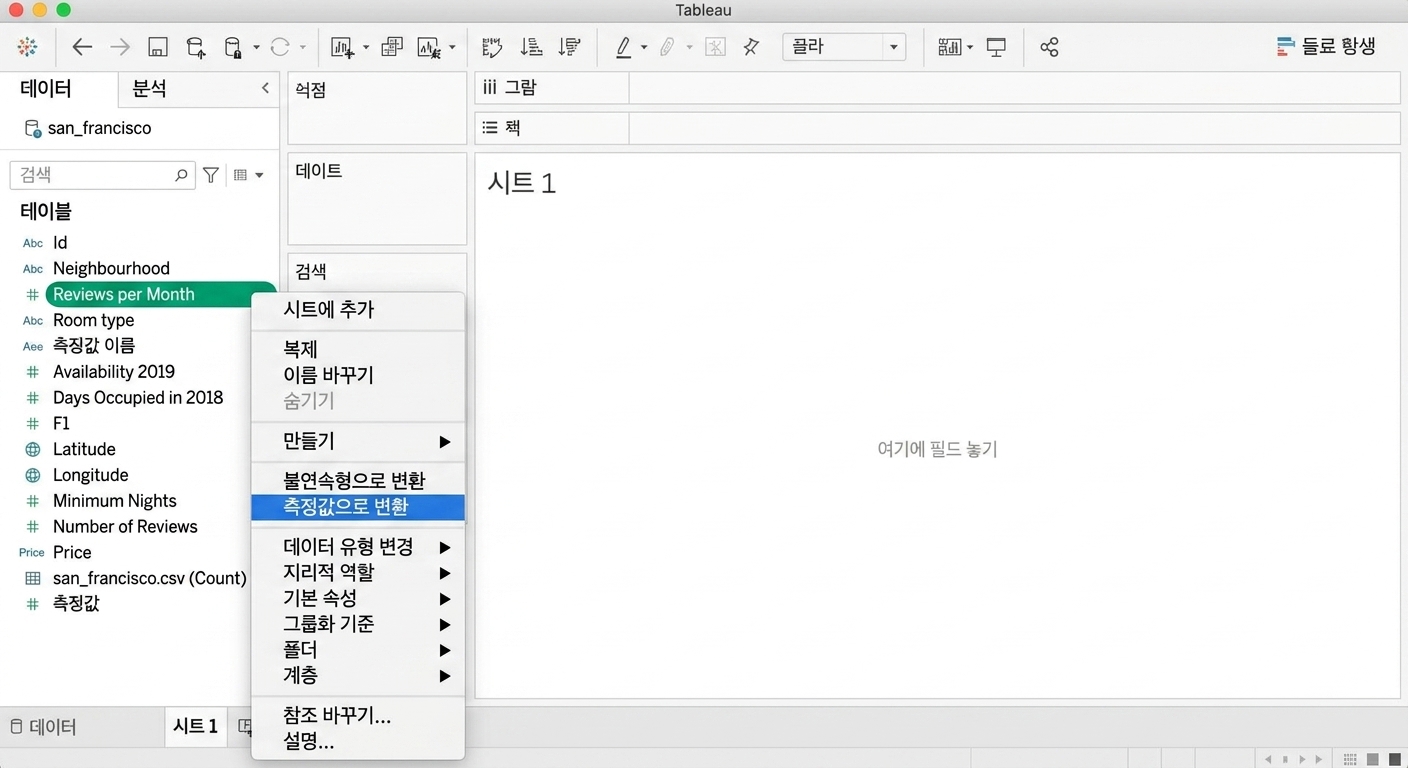
Task: Click the group members paperclip icon
Action: [x=667, y=47]
